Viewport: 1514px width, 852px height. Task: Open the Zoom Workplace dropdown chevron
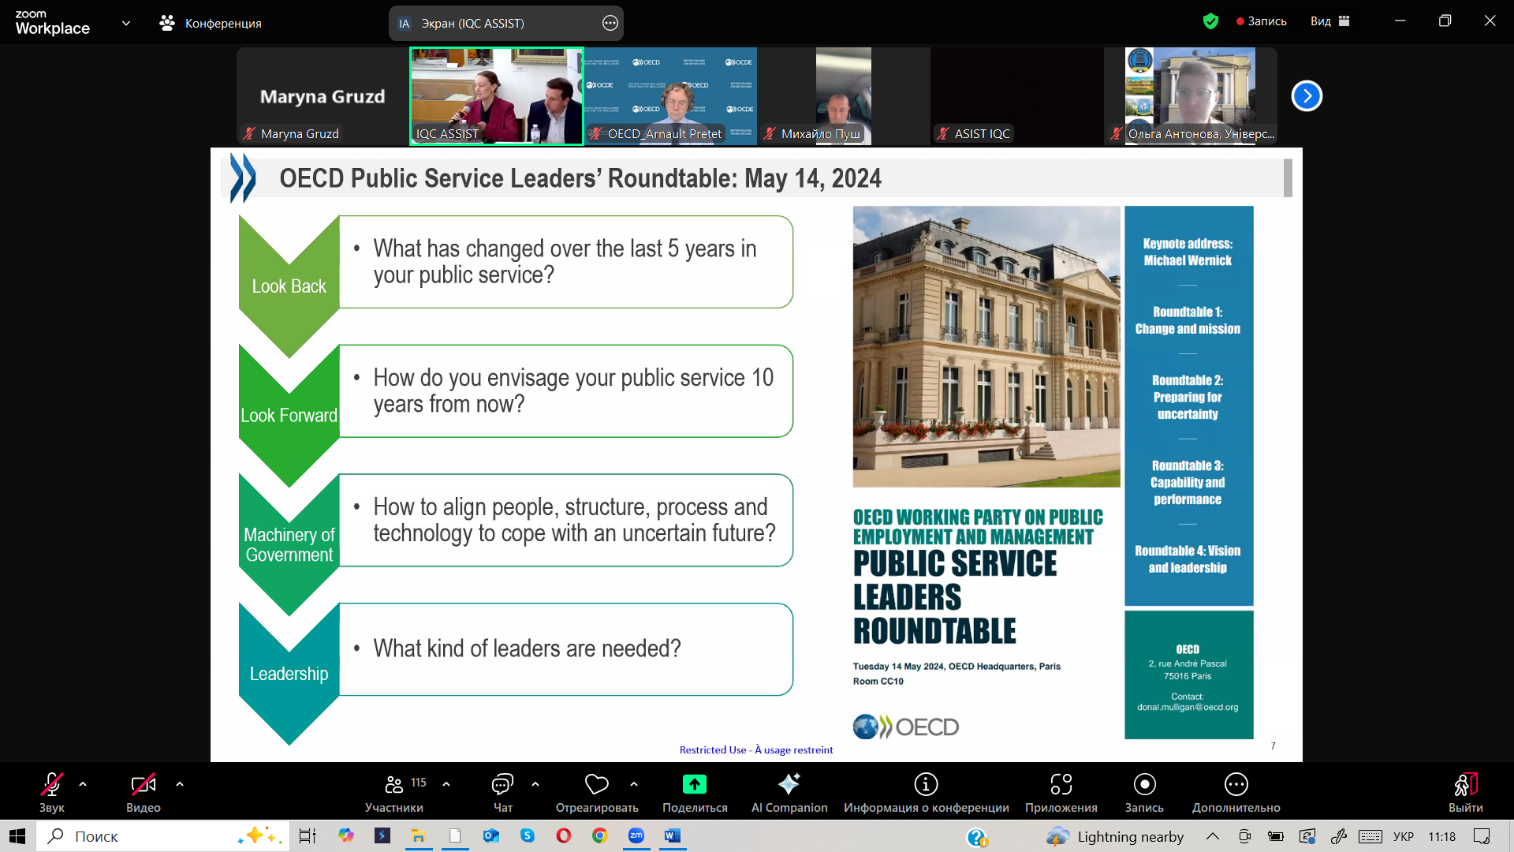pos(126,22)
